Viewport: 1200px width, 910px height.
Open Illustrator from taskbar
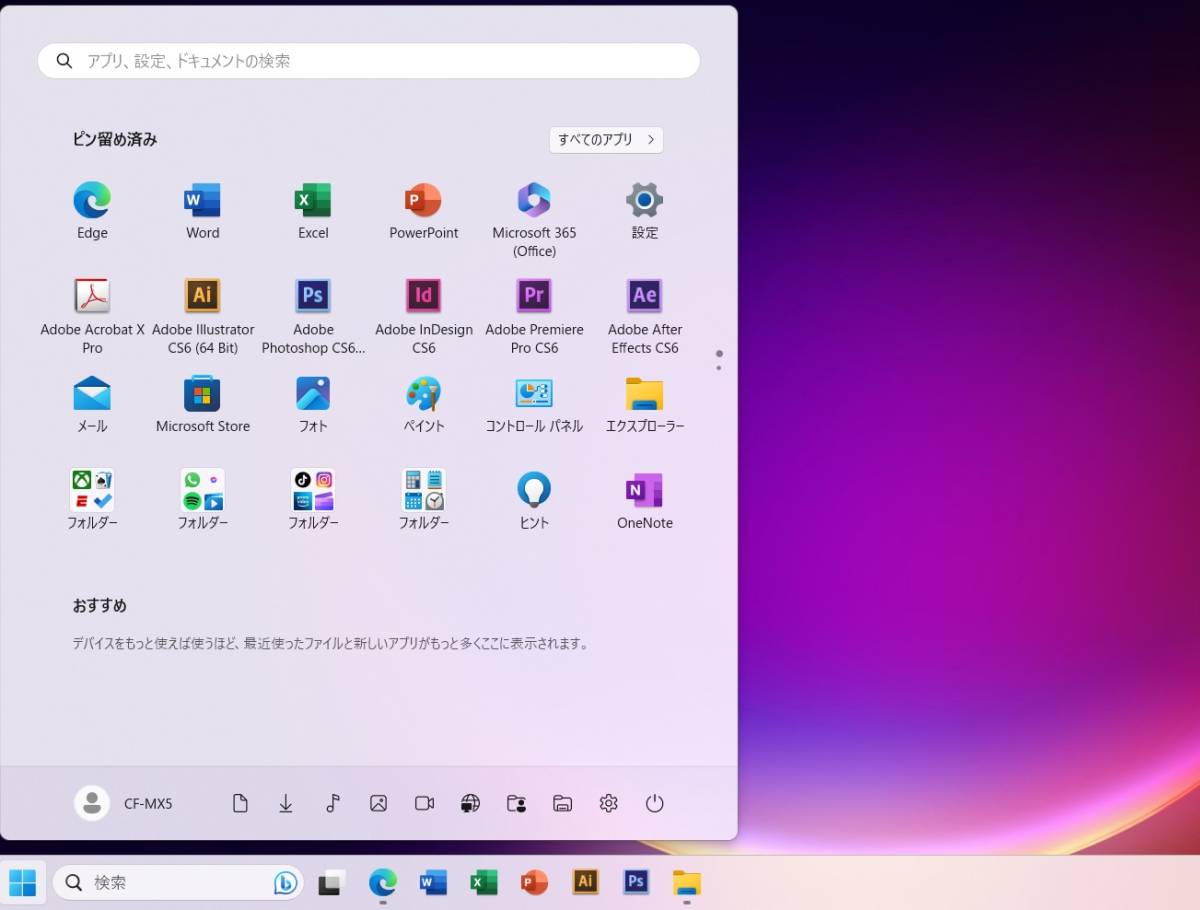pyautogui.click(x=585, y=881)
